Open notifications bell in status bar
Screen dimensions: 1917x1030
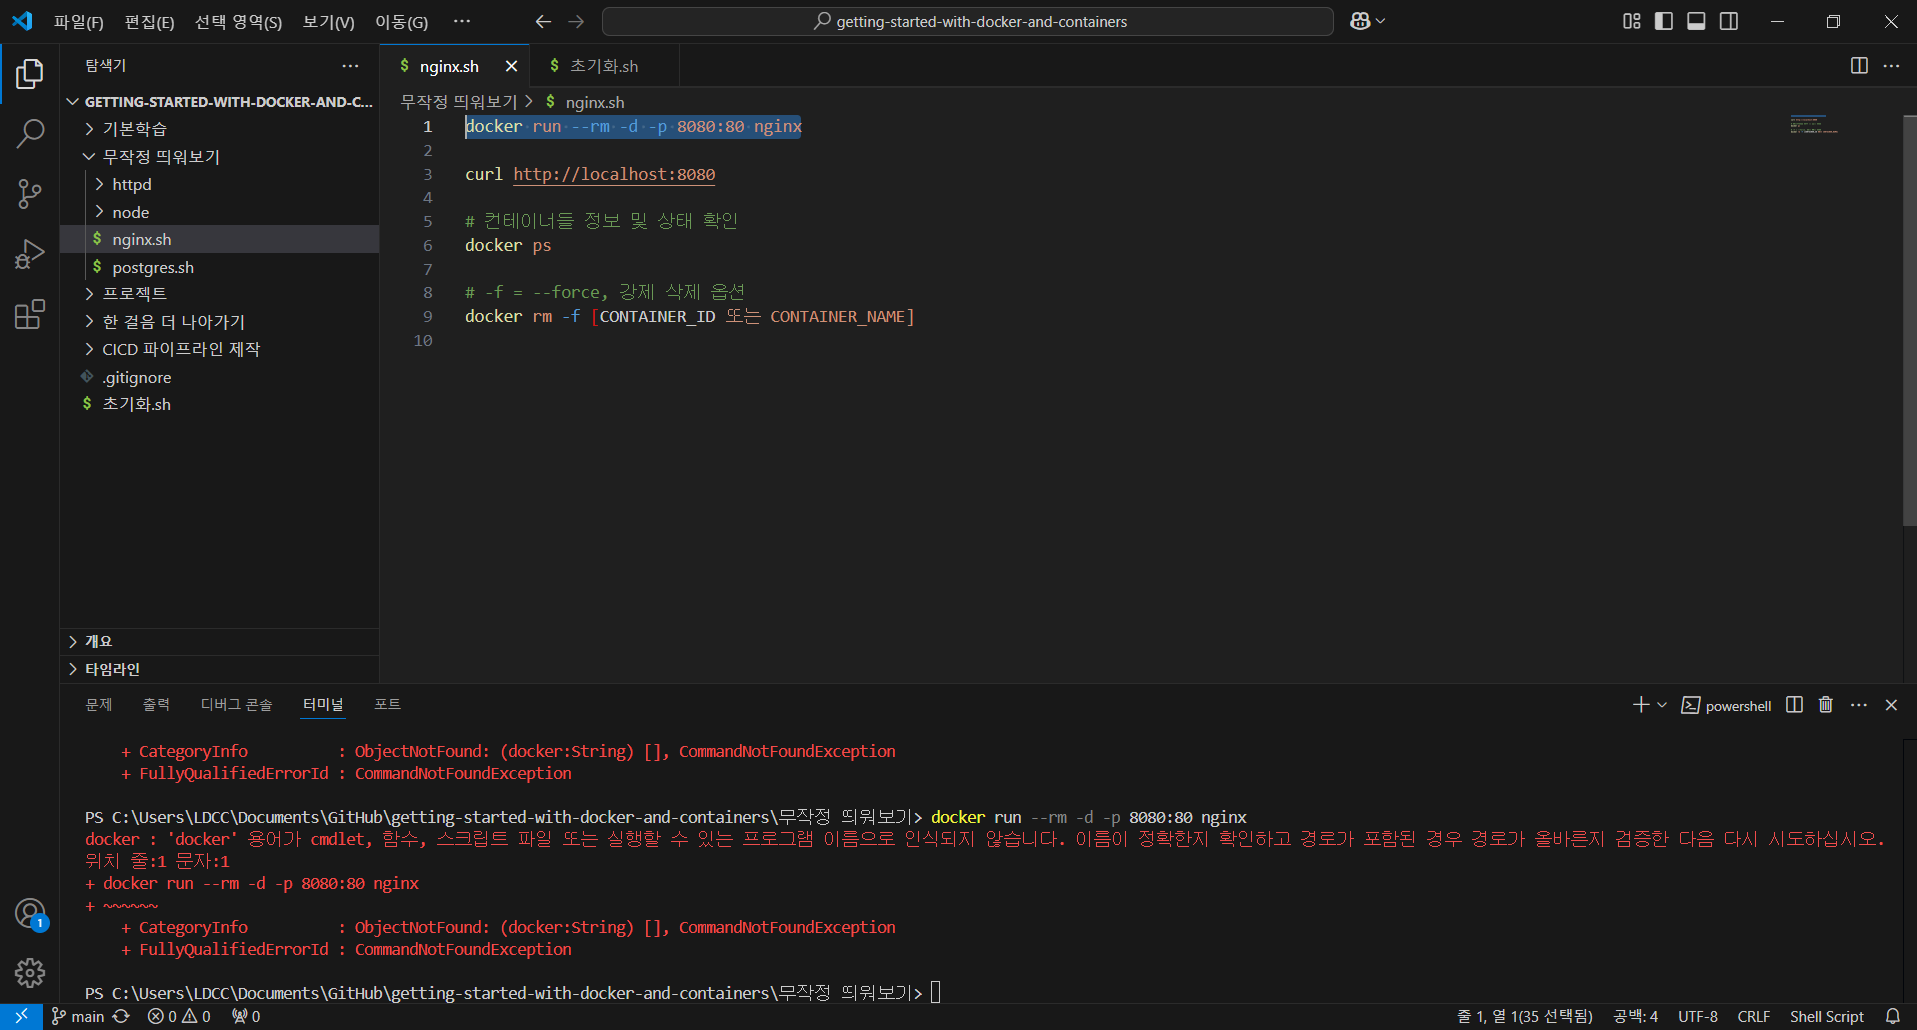[x=1892, y=1016]
